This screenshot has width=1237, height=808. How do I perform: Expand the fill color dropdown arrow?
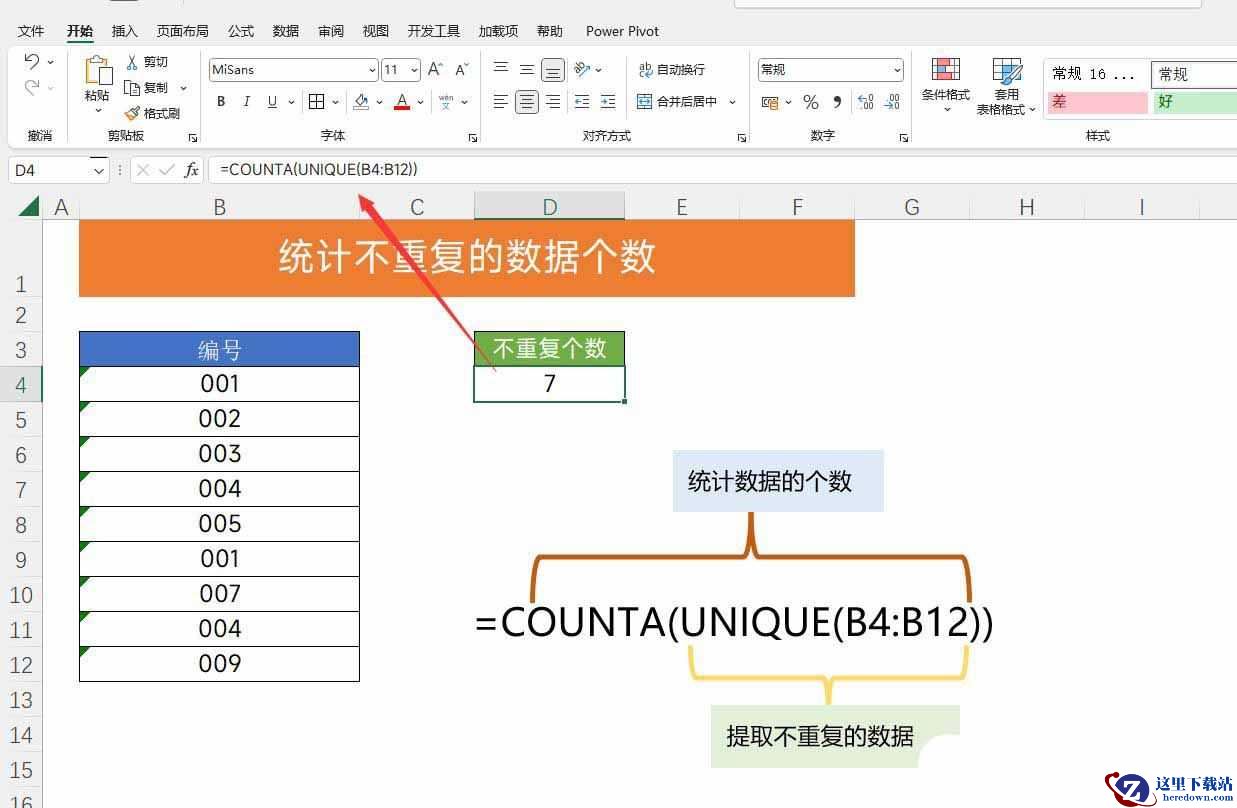click(x=380, y=102)
